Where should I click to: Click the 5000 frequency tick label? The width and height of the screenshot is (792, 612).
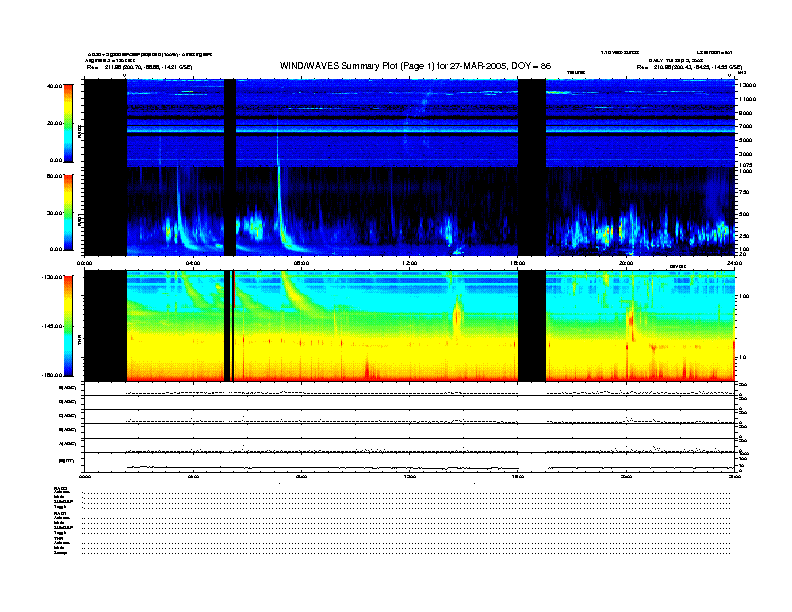[746, 140]
